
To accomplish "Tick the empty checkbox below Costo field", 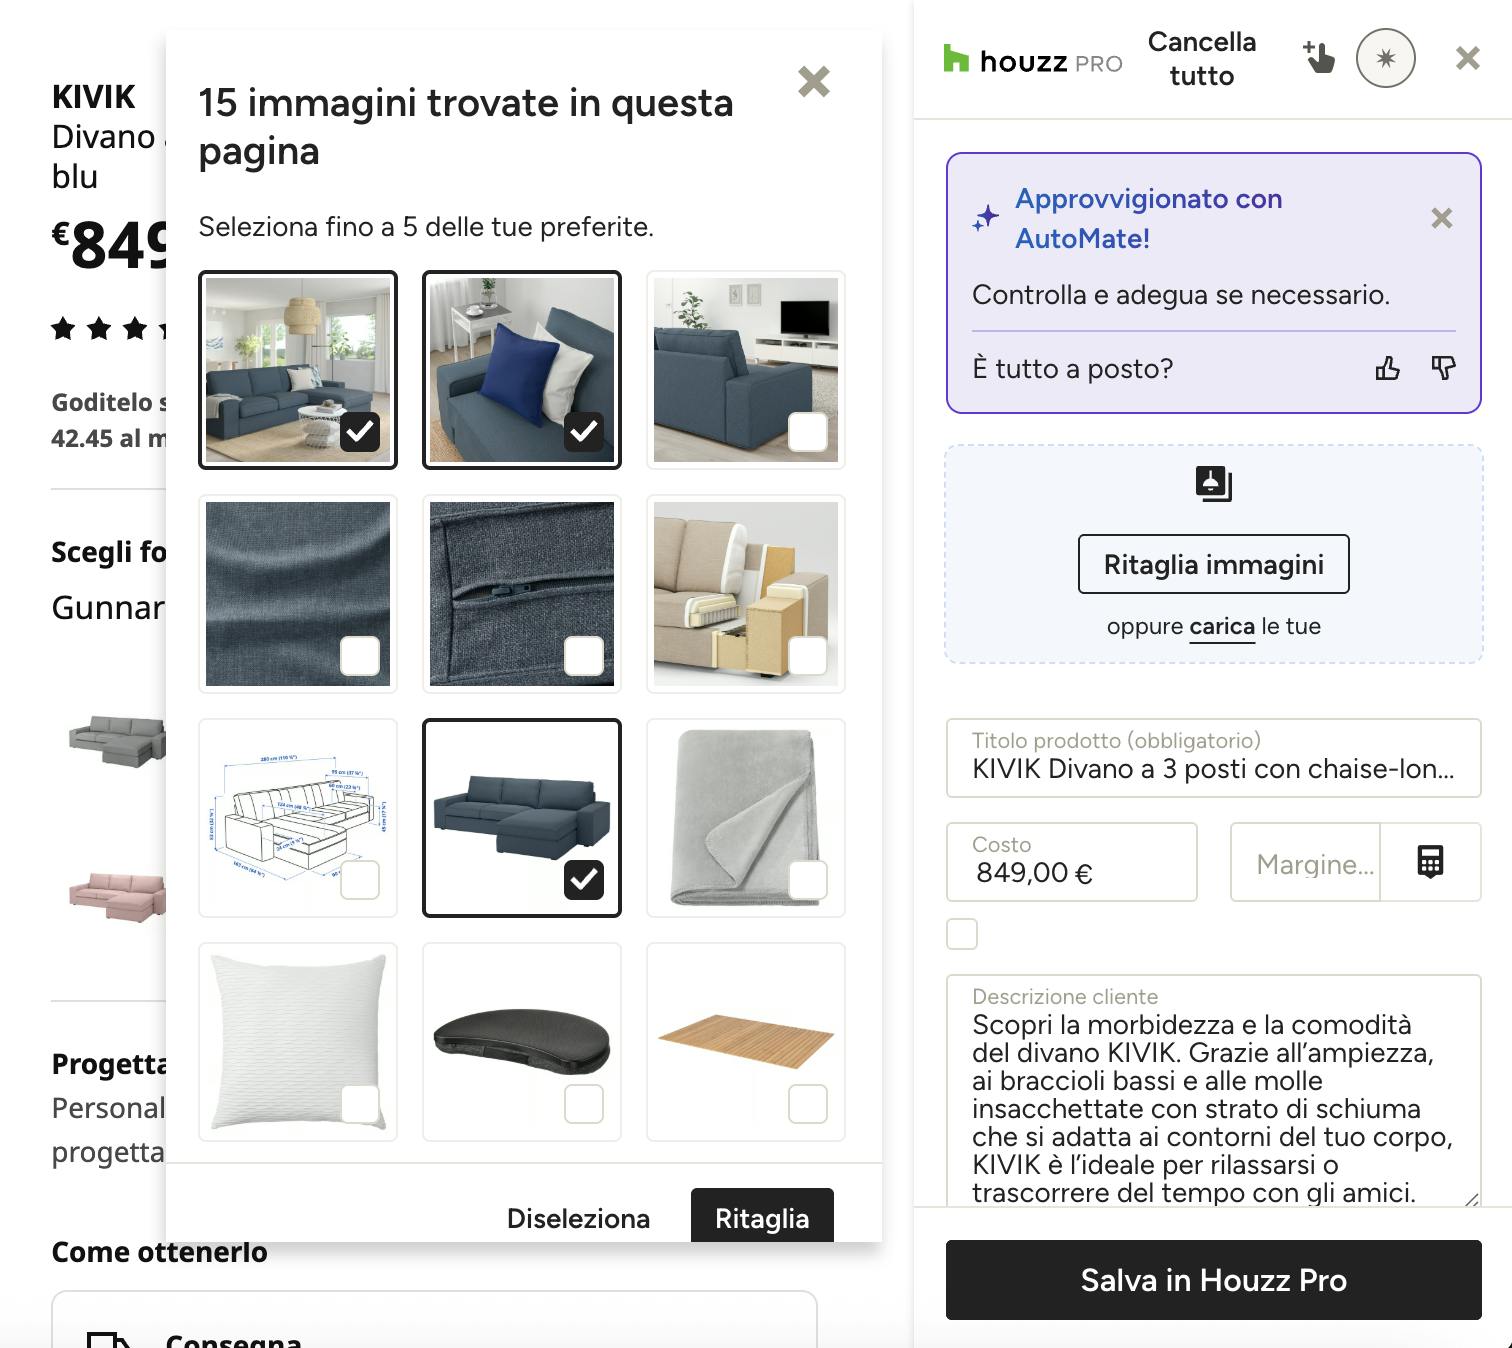I will coord(962,934).
